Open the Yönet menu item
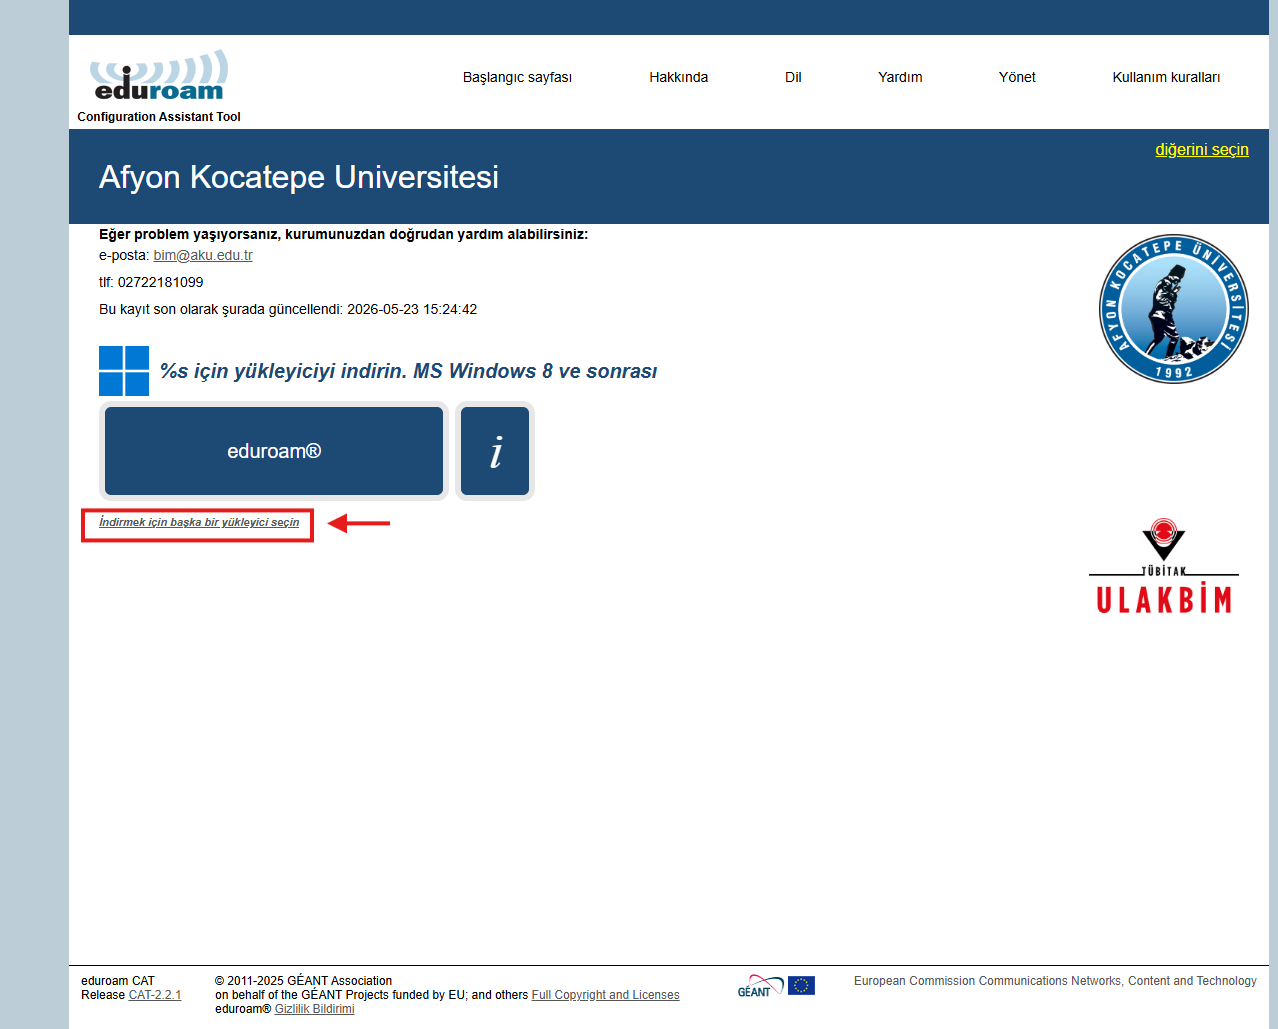This screenshot has width=1278, height=1029. [x=1017, y=77]
